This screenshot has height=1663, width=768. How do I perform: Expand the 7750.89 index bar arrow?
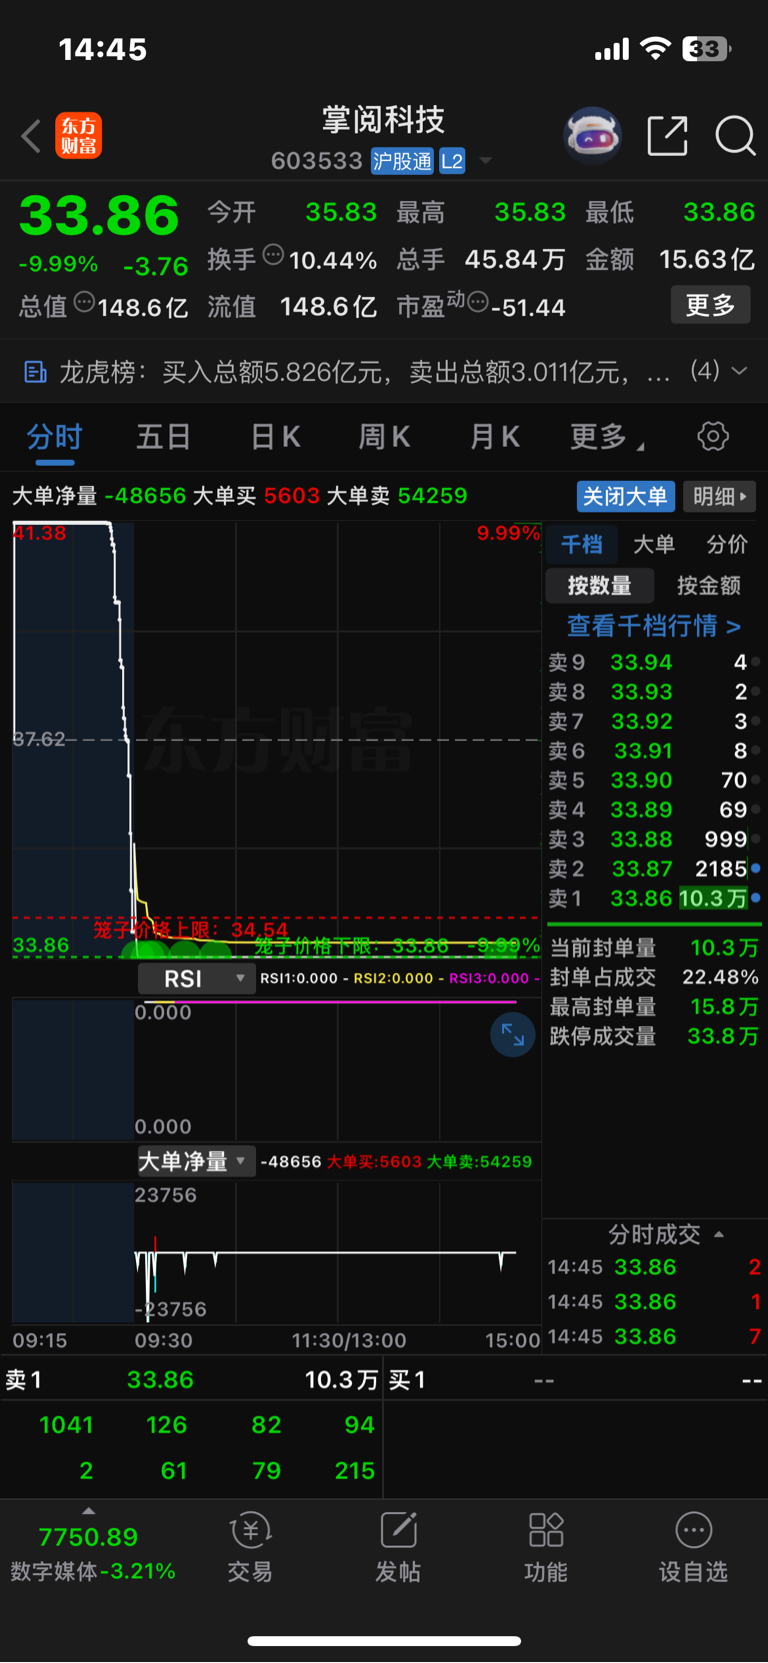click(88, 1510)
